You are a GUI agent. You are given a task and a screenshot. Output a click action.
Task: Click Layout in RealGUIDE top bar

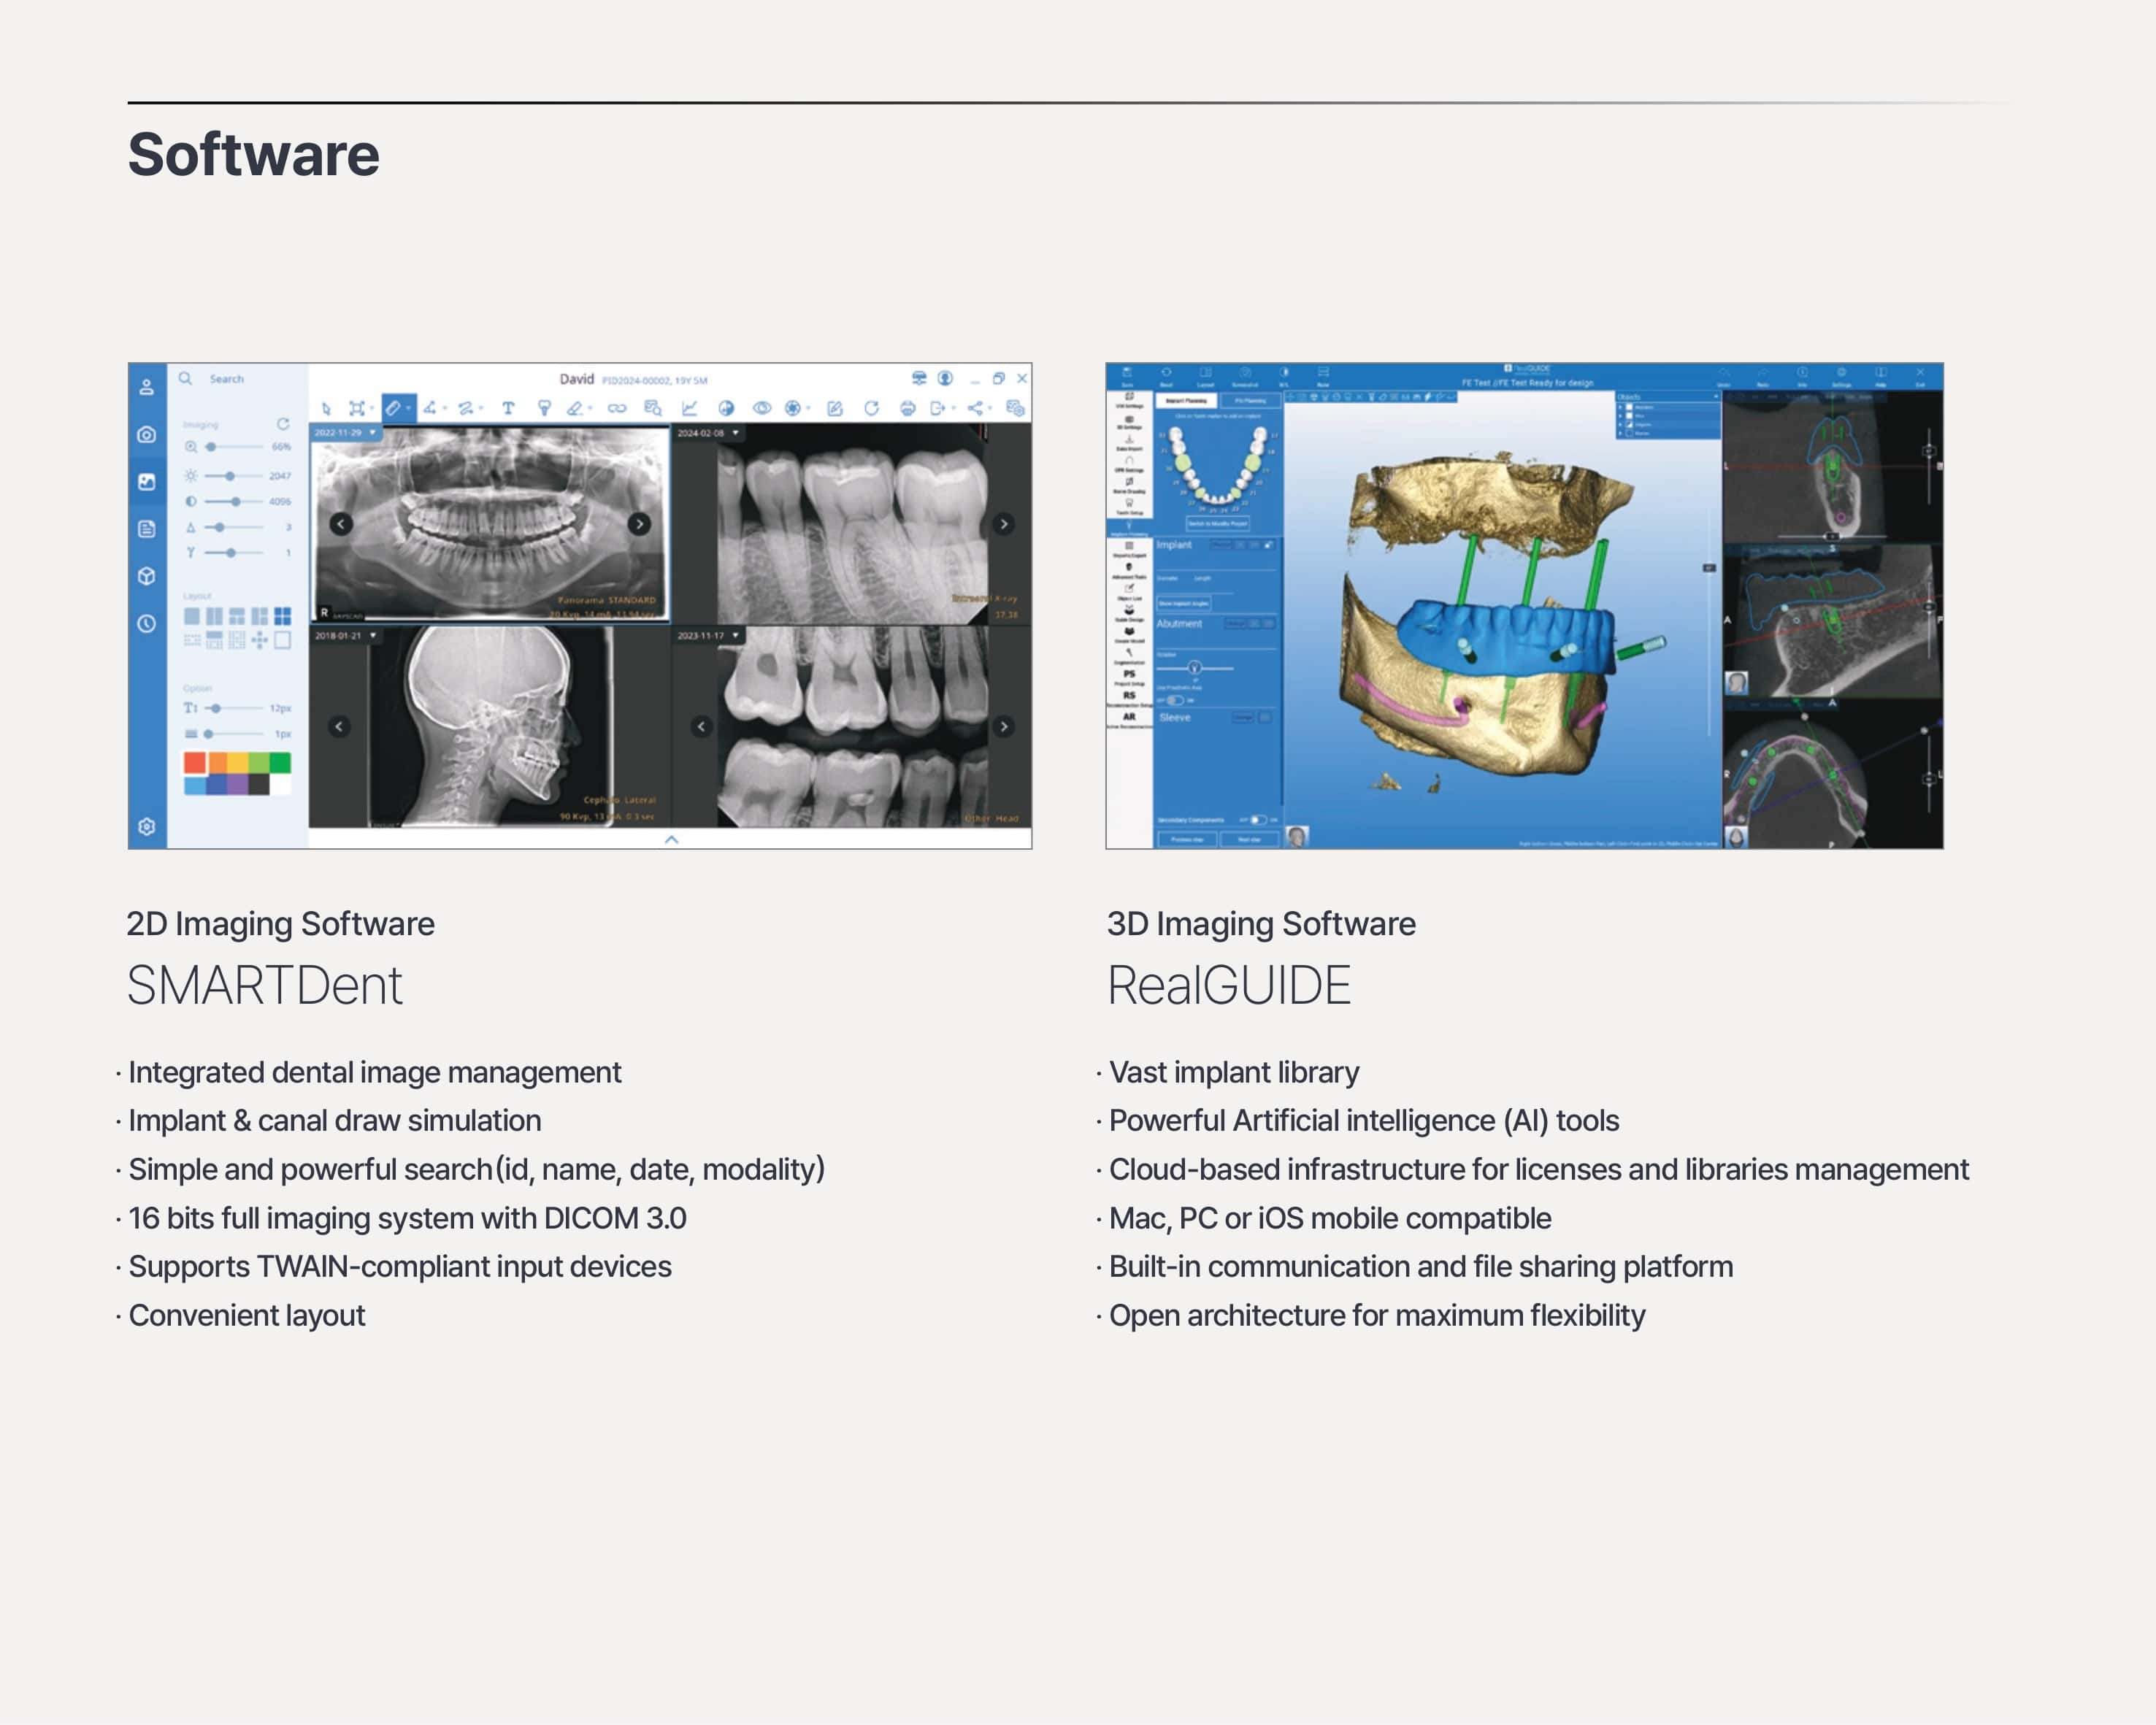[1206, 377]
